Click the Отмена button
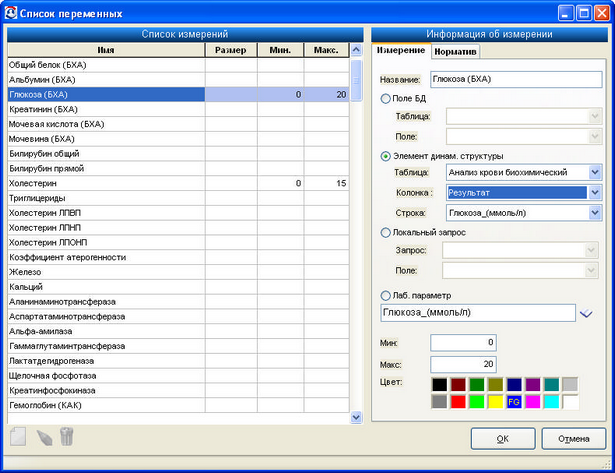615x473 pixels. tap(573, 438)
